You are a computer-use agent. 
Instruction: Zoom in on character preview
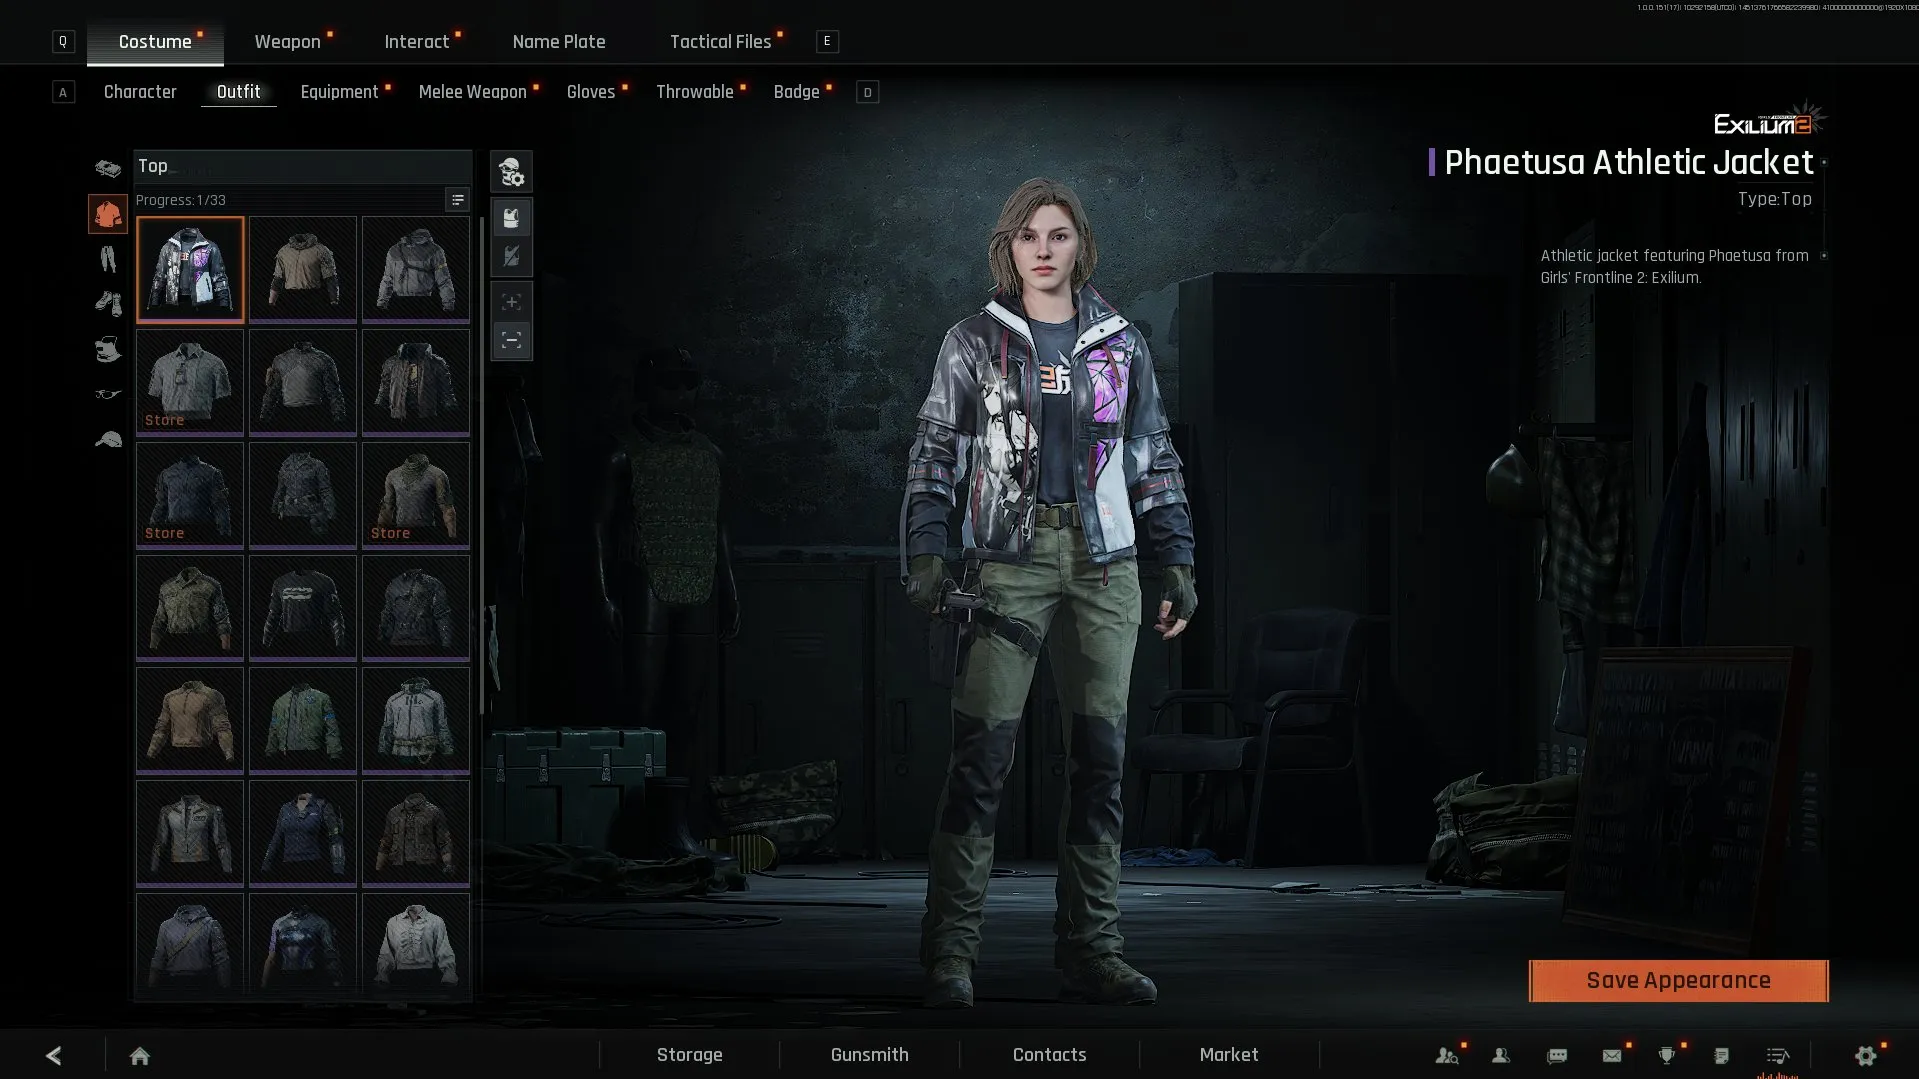click(511, 302)
